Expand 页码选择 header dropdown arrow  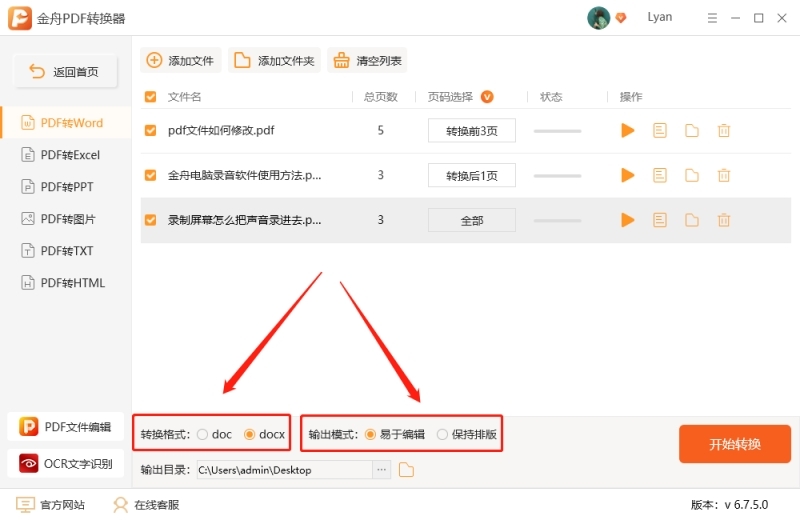pyautogui.click(x=487, y=97)
